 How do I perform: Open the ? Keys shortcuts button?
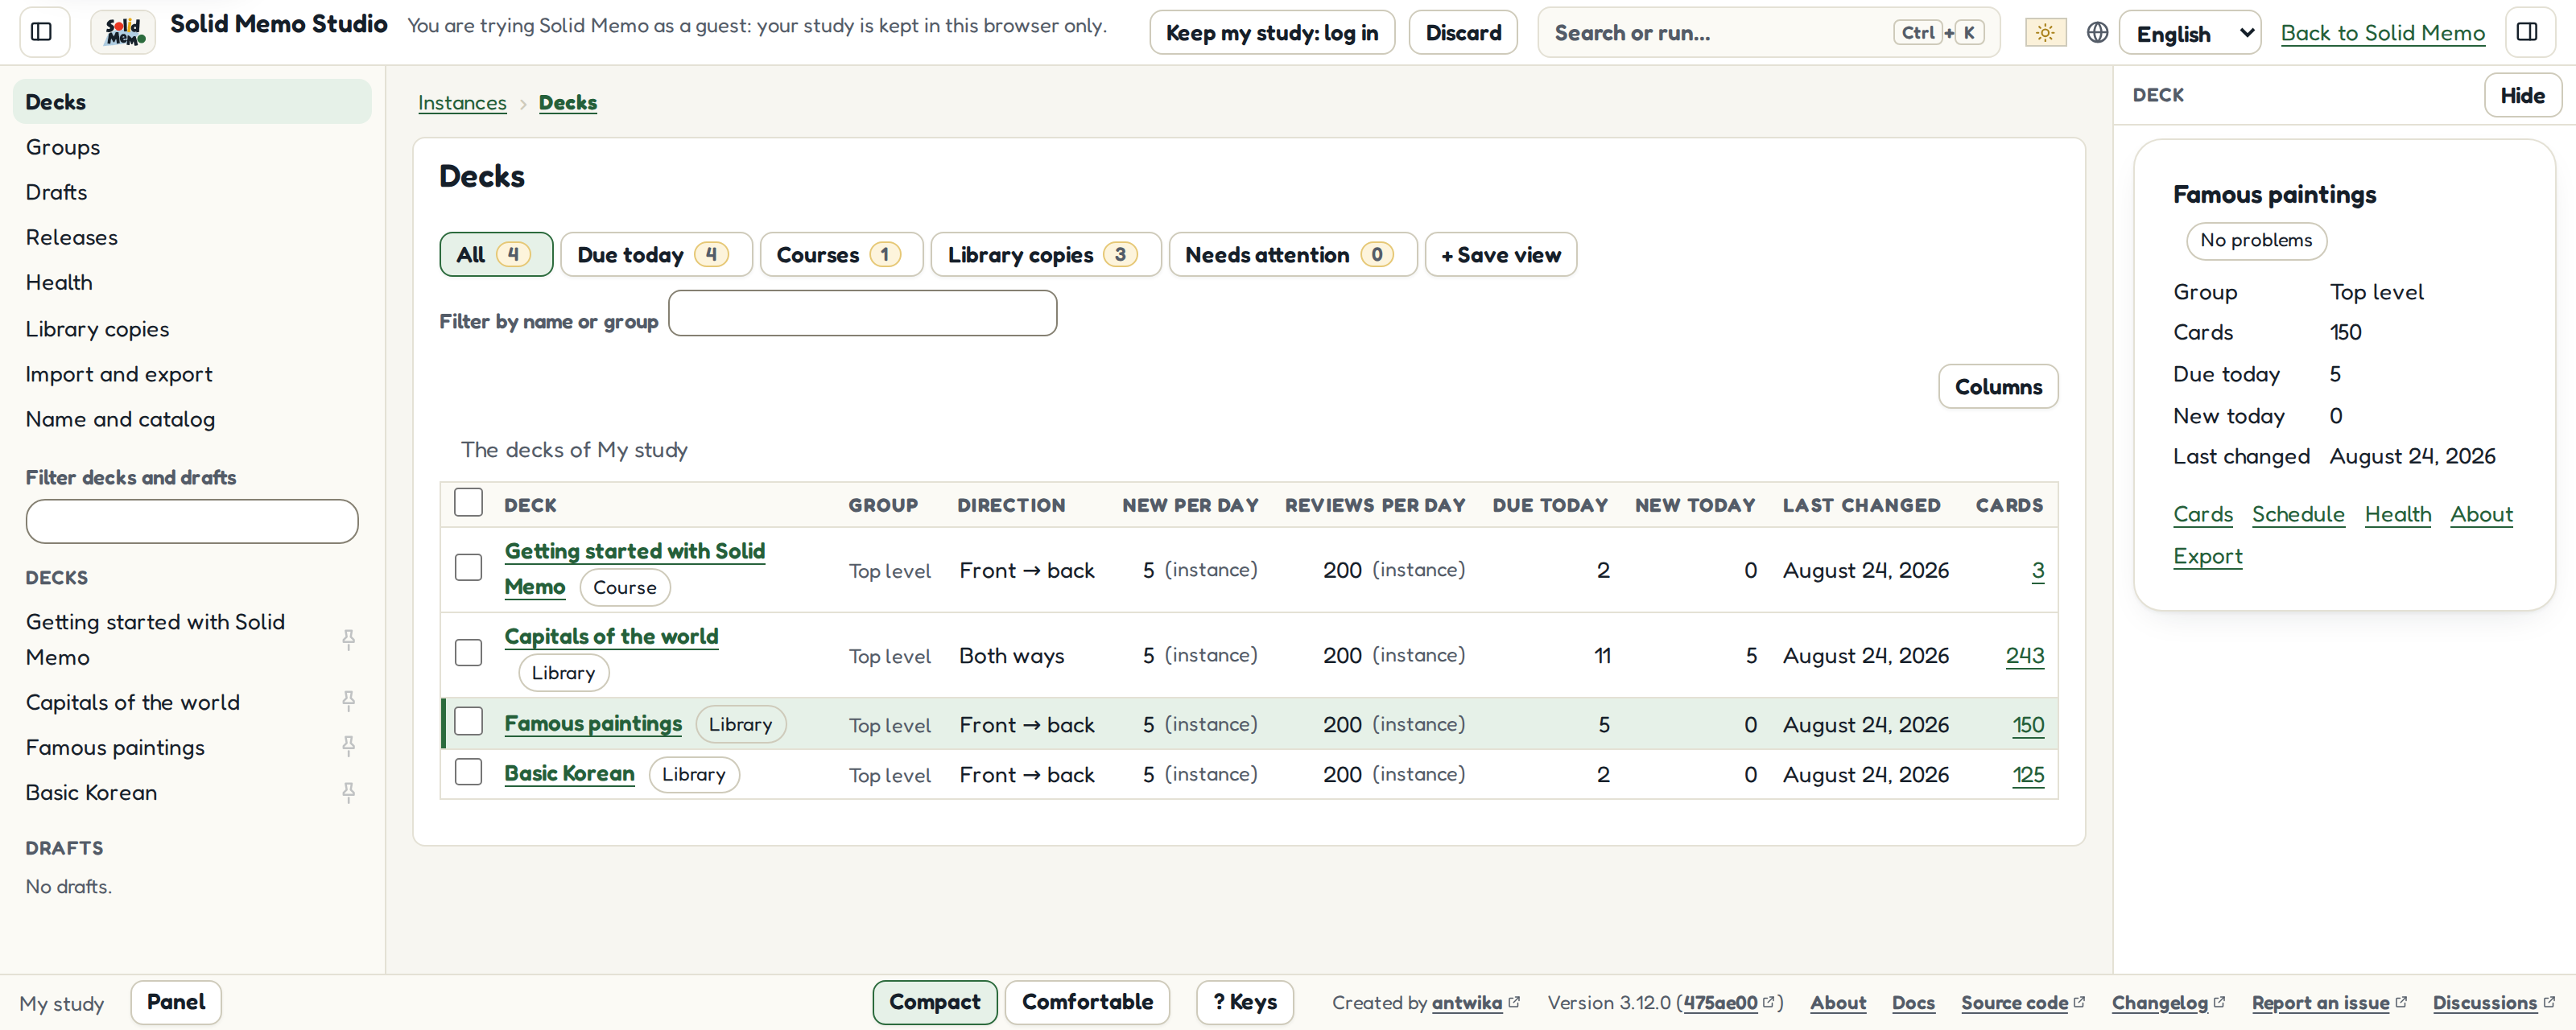[x=1244, y=1002]
